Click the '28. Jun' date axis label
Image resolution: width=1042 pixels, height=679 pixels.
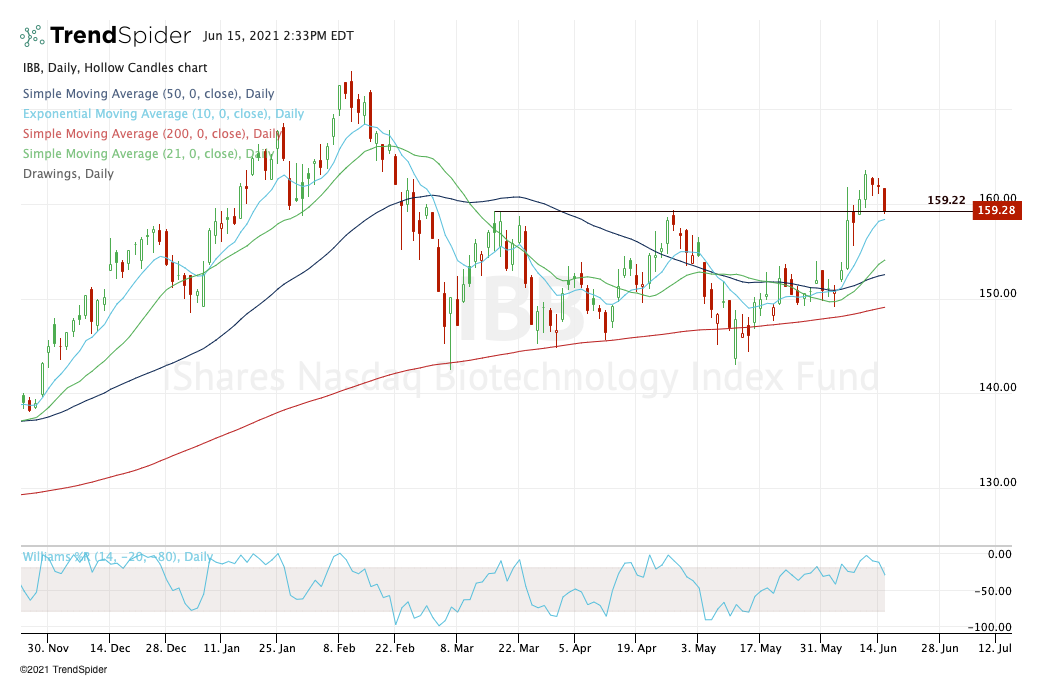[940, 648]
